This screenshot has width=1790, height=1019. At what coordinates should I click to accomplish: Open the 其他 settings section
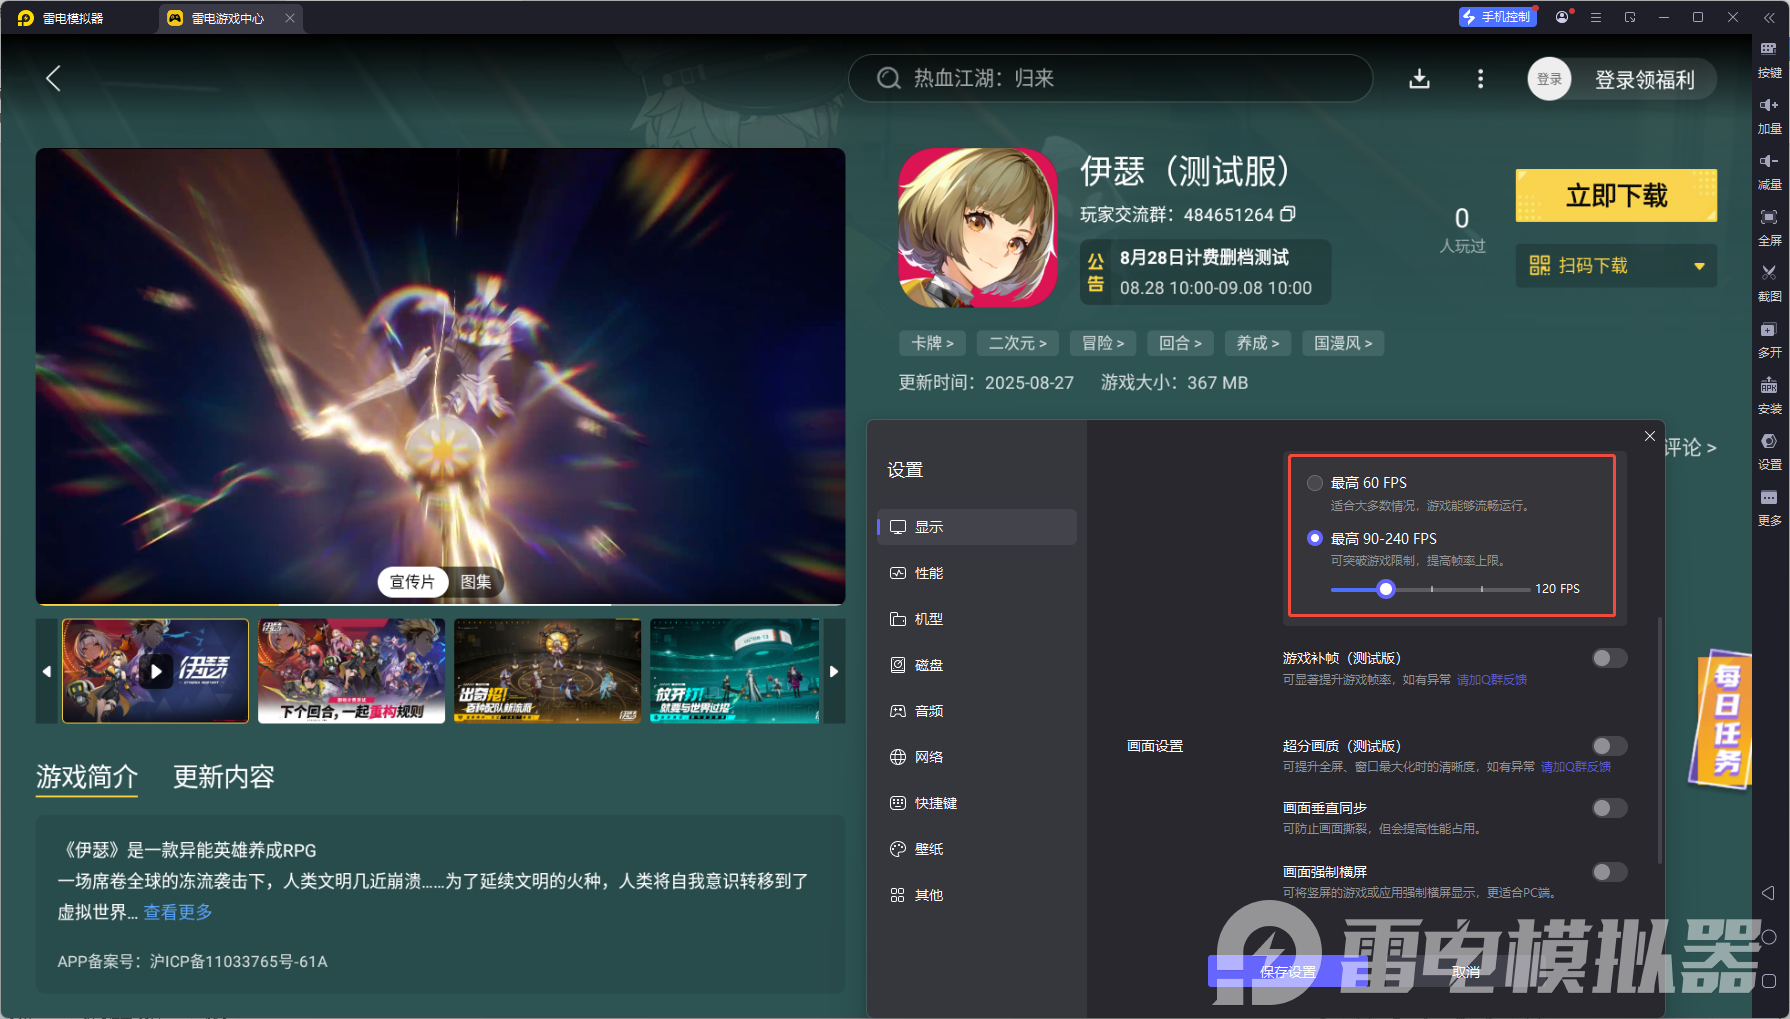tap(977, 895)
